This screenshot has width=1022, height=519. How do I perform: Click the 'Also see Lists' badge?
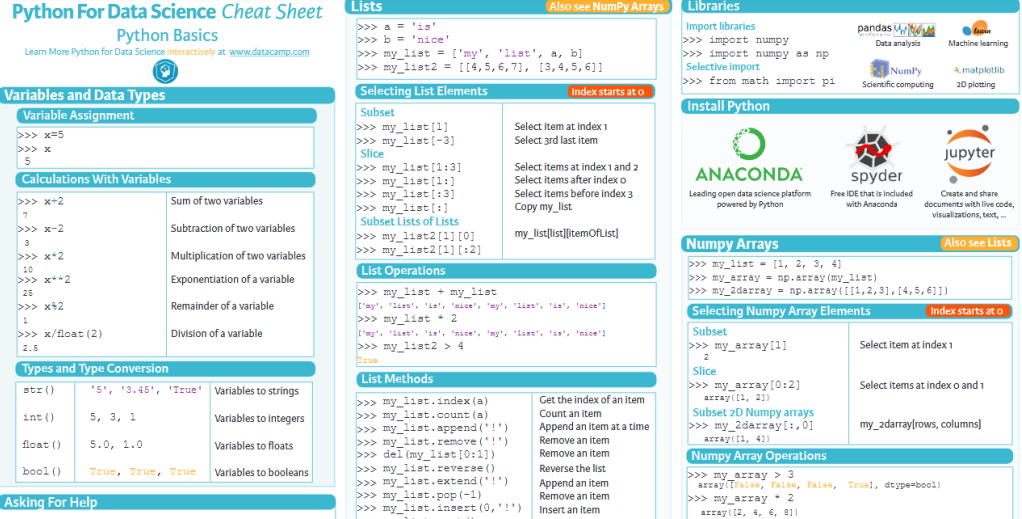pos(978,243)
